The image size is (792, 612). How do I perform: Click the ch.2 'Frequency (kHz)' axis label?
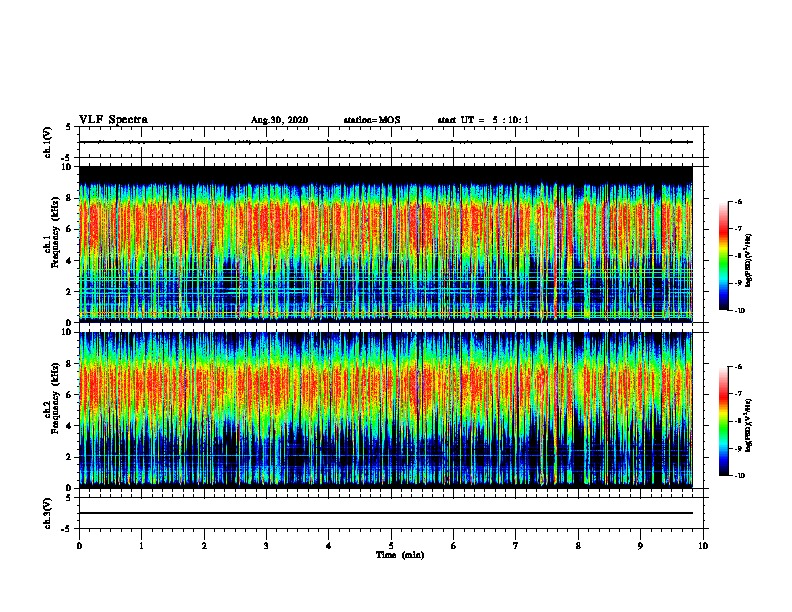point(55,398)
